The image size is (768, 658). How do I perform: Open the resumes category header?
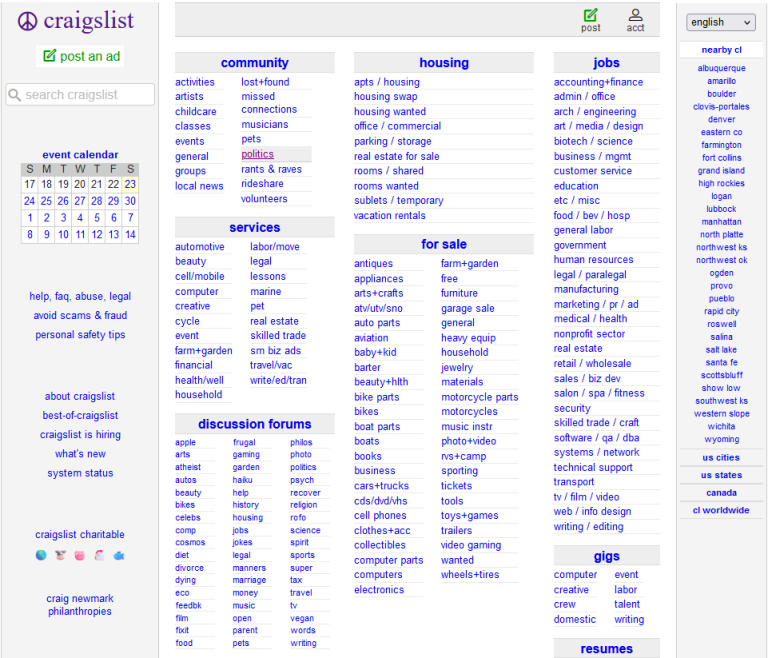[606, 649]
